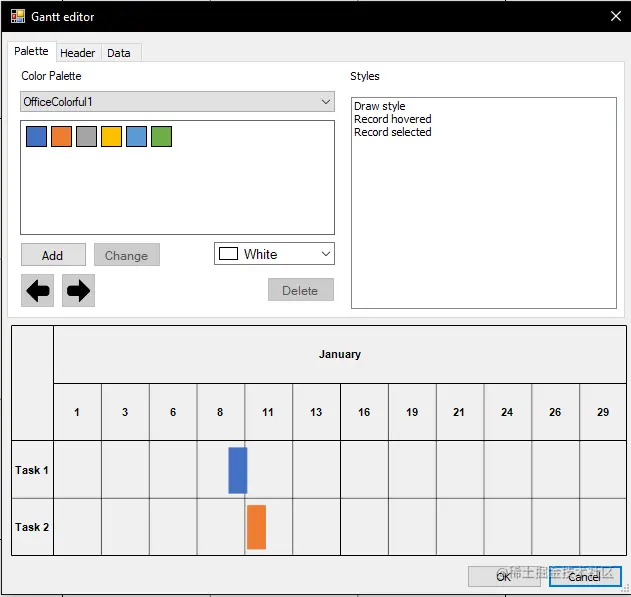
Task: Click day 21 column header
Action: (460, 412)
